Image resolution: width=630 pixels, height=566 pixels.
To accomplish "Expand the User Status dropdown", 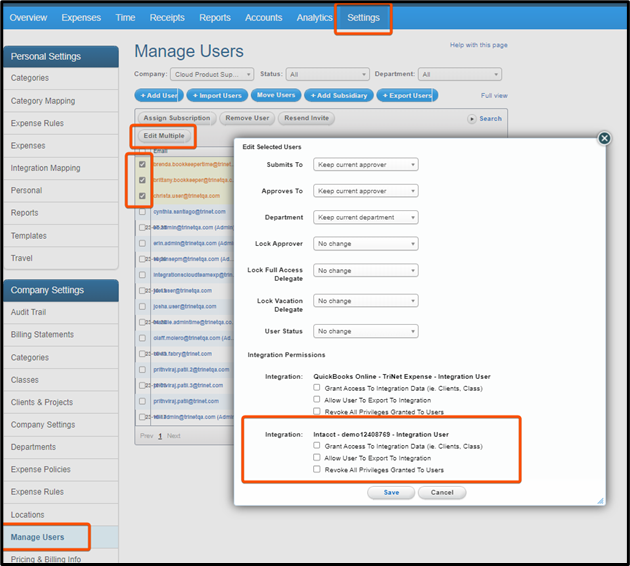I will [x=366, y=331].
